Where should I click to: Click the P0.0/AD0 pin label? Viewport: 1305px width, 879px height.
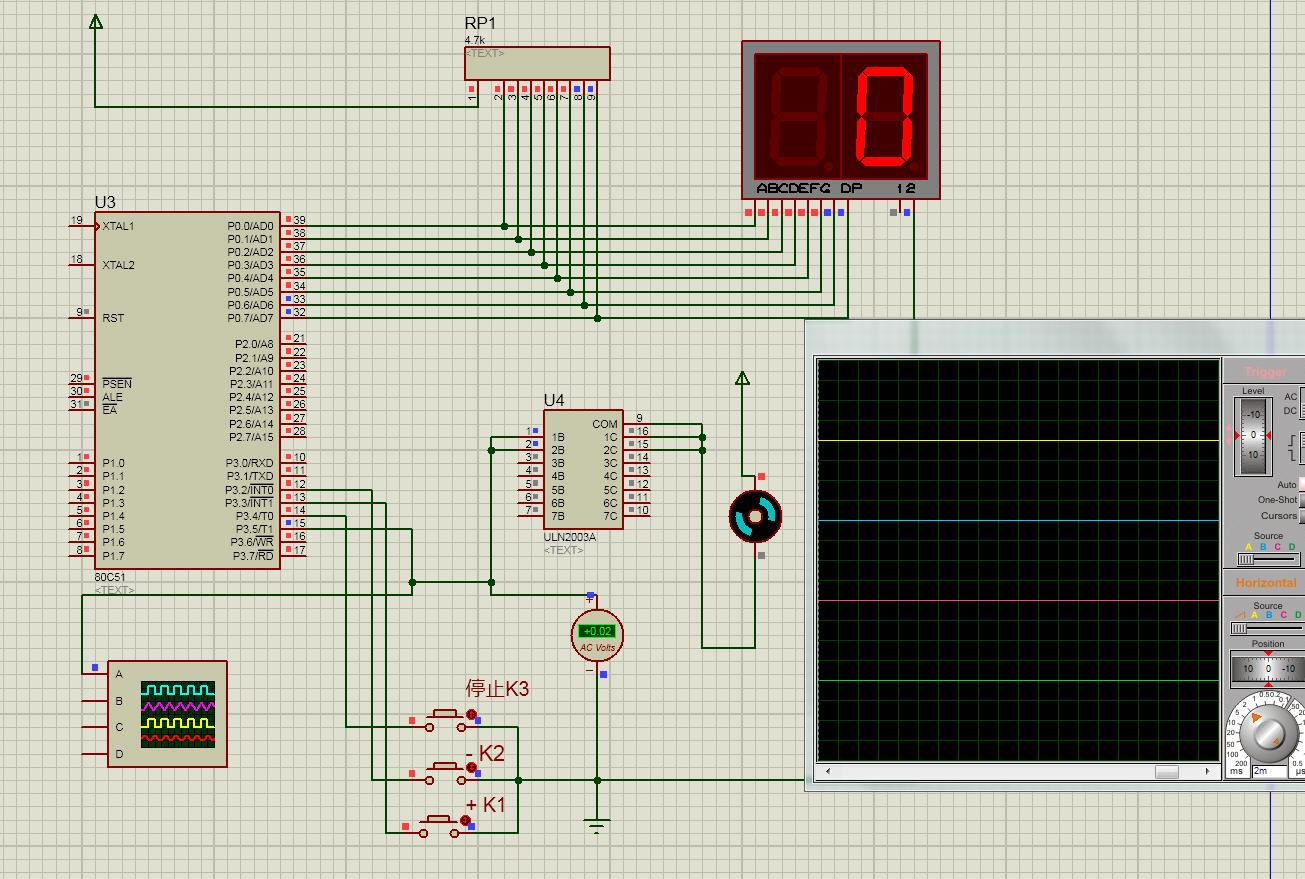coord(250,226)
